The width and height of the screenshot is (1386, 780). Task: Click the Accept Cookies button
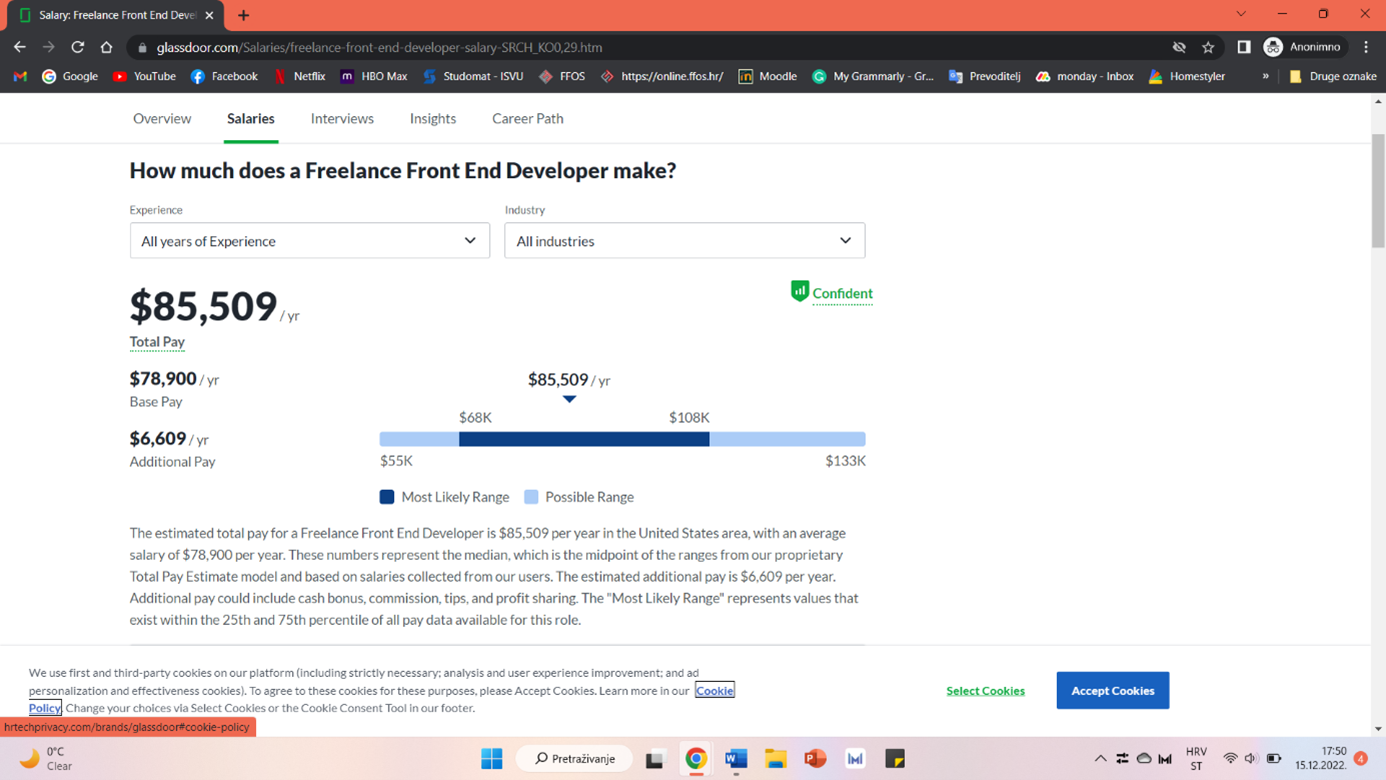coord(1113,690)
